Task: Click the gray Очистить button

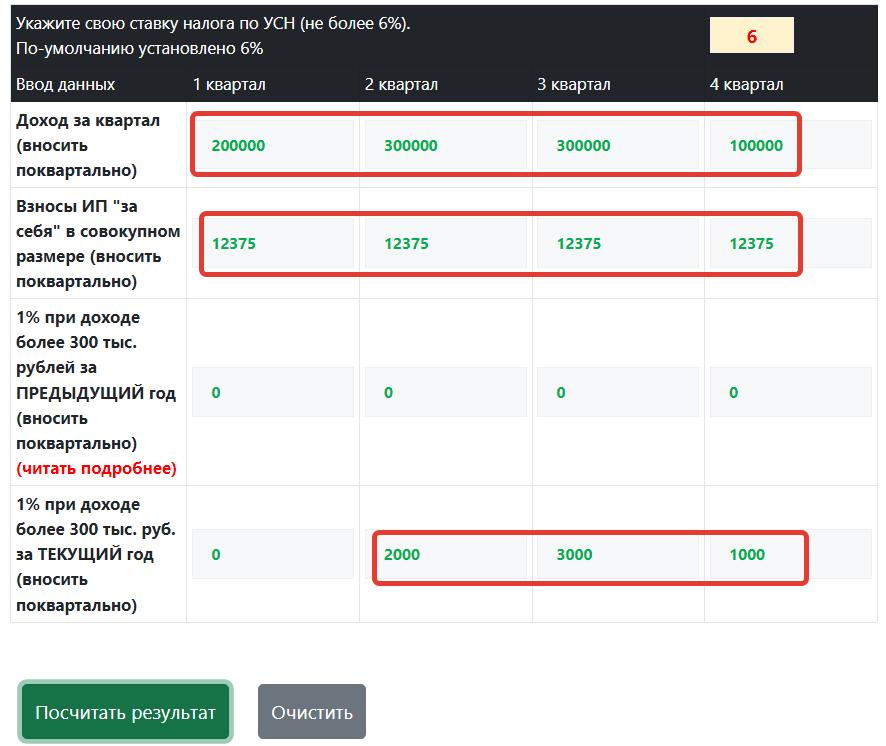Action: coord(312,712)
